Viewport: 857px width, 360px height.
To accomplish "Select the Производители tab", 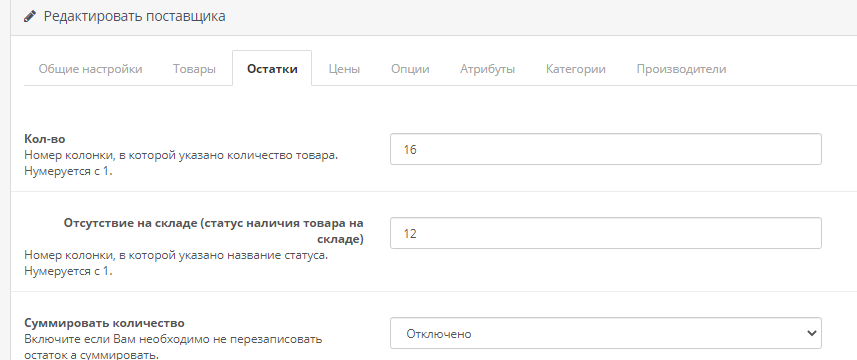I will [681, 69].
